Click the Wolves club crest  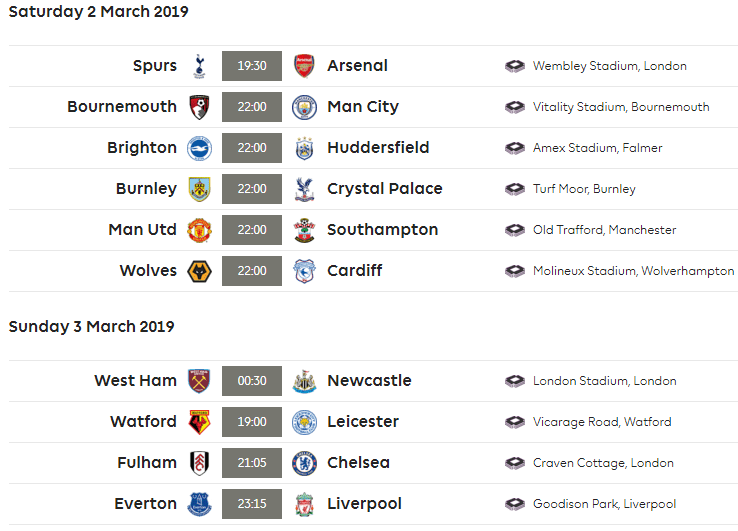[199, 271]
